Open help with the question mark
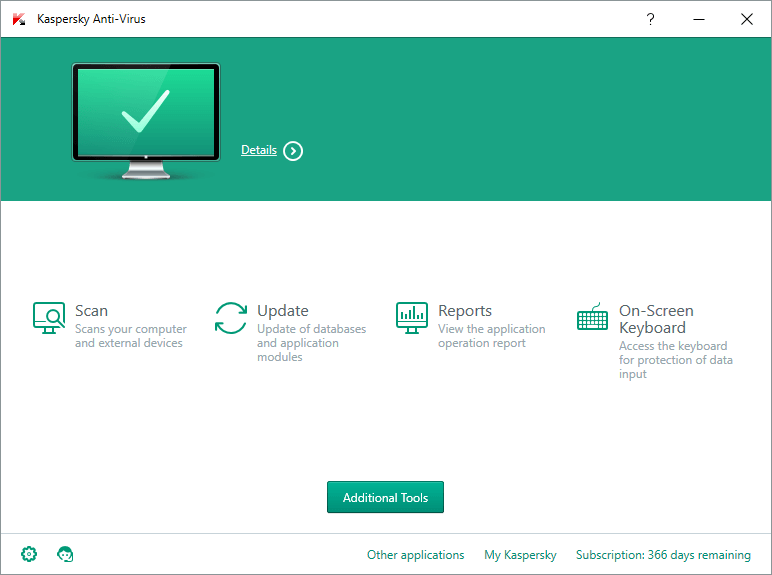 click(650, 19)
